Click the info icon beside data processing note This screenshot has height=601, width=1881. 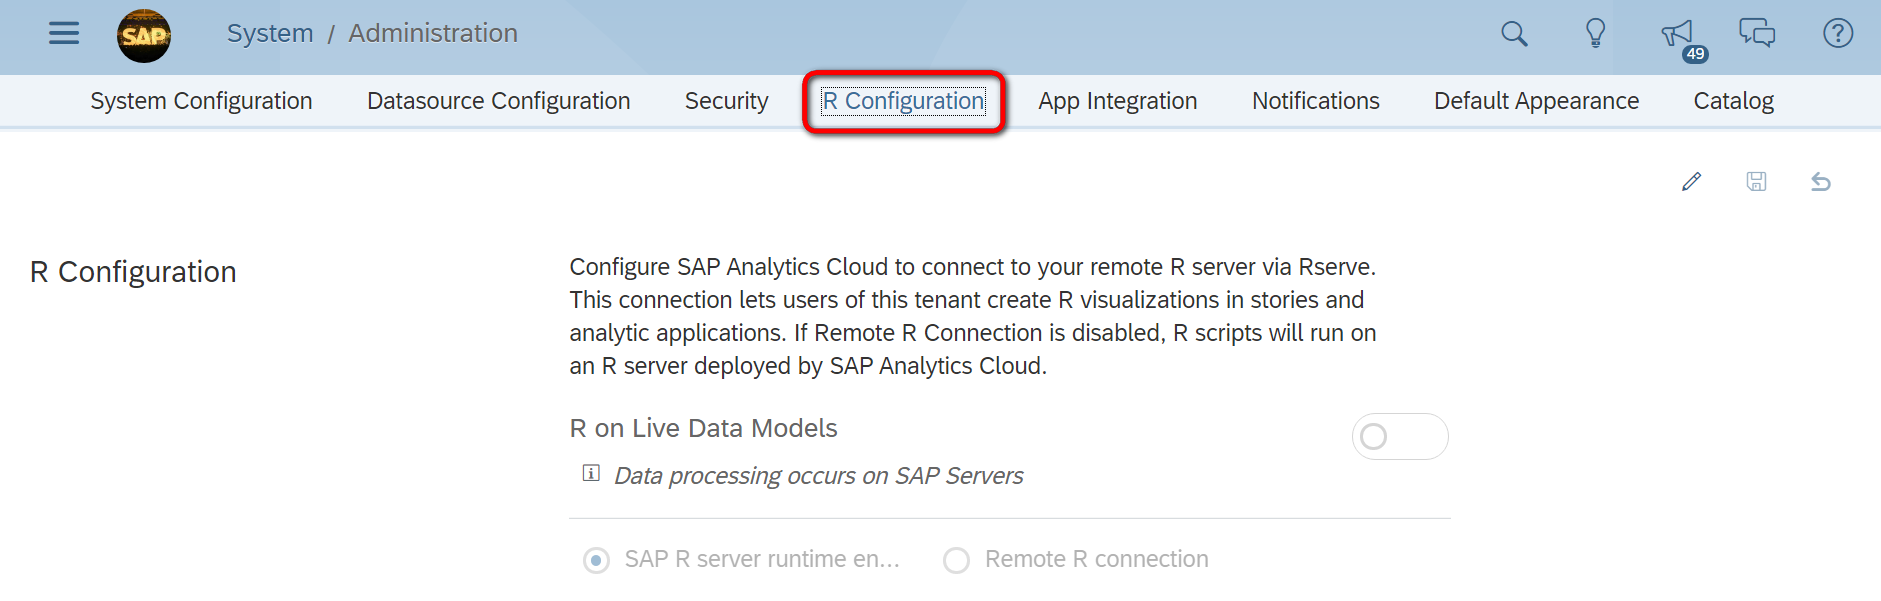click(x=591, y=473)
